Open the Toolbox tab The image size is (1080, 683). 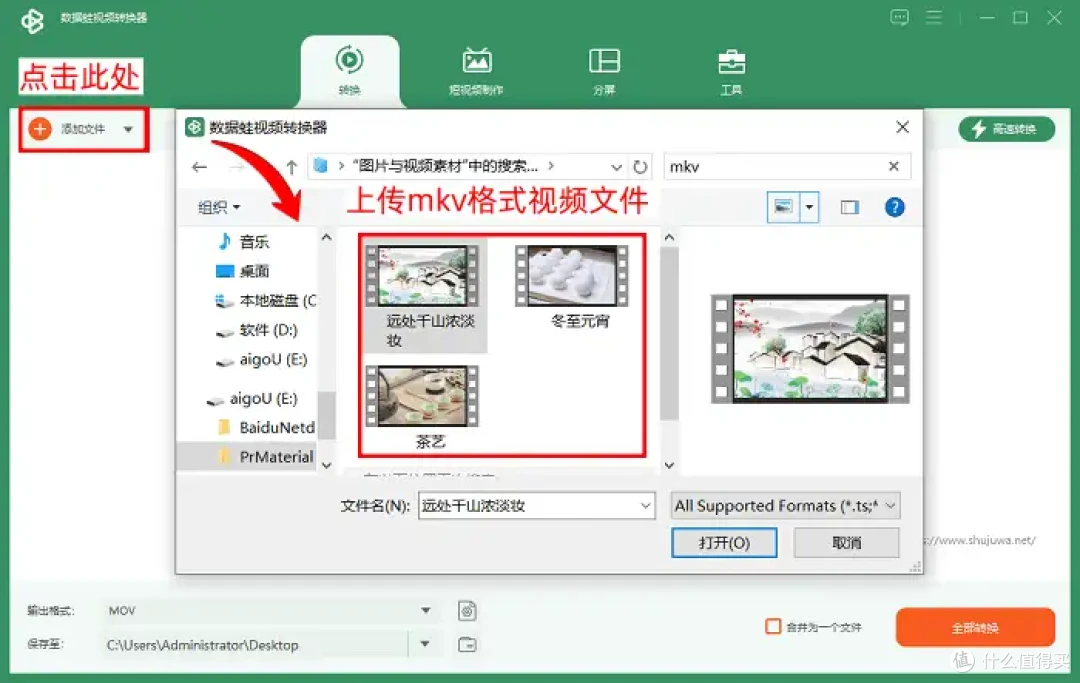[x=731, y=70]
